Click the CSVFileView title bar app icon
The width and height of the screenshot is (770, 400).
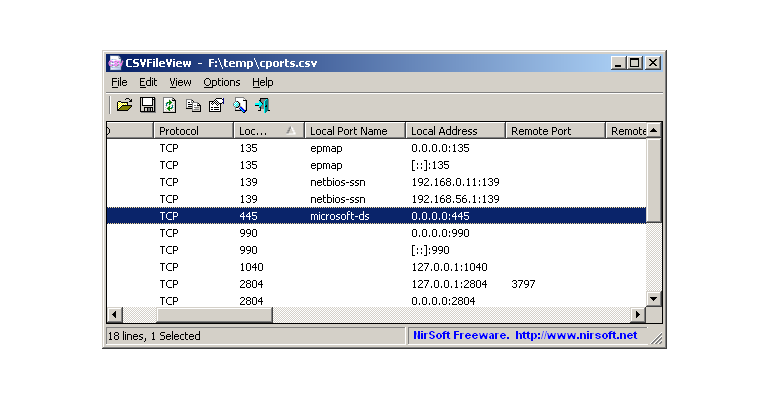(x=115, y=63)
